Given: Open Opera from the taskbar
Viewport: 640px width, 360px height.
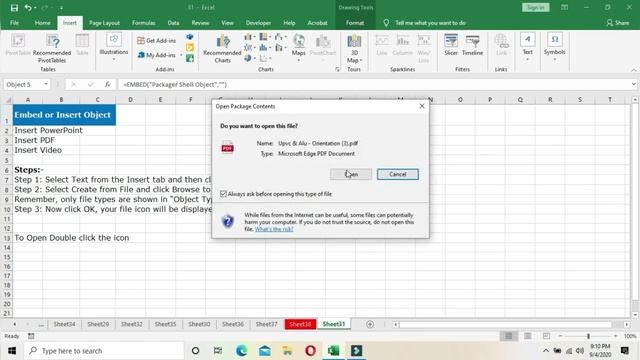Looking at the screenshot, I should coord(310,351).
